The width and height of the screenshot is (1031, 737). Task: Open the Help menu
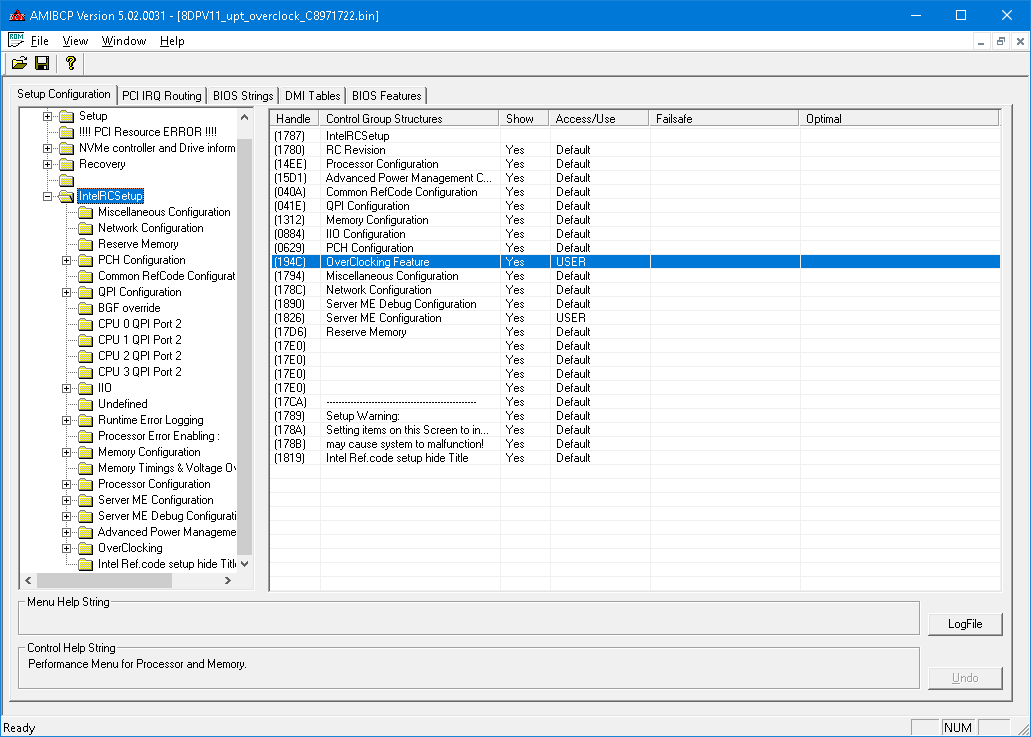point(172,41)
